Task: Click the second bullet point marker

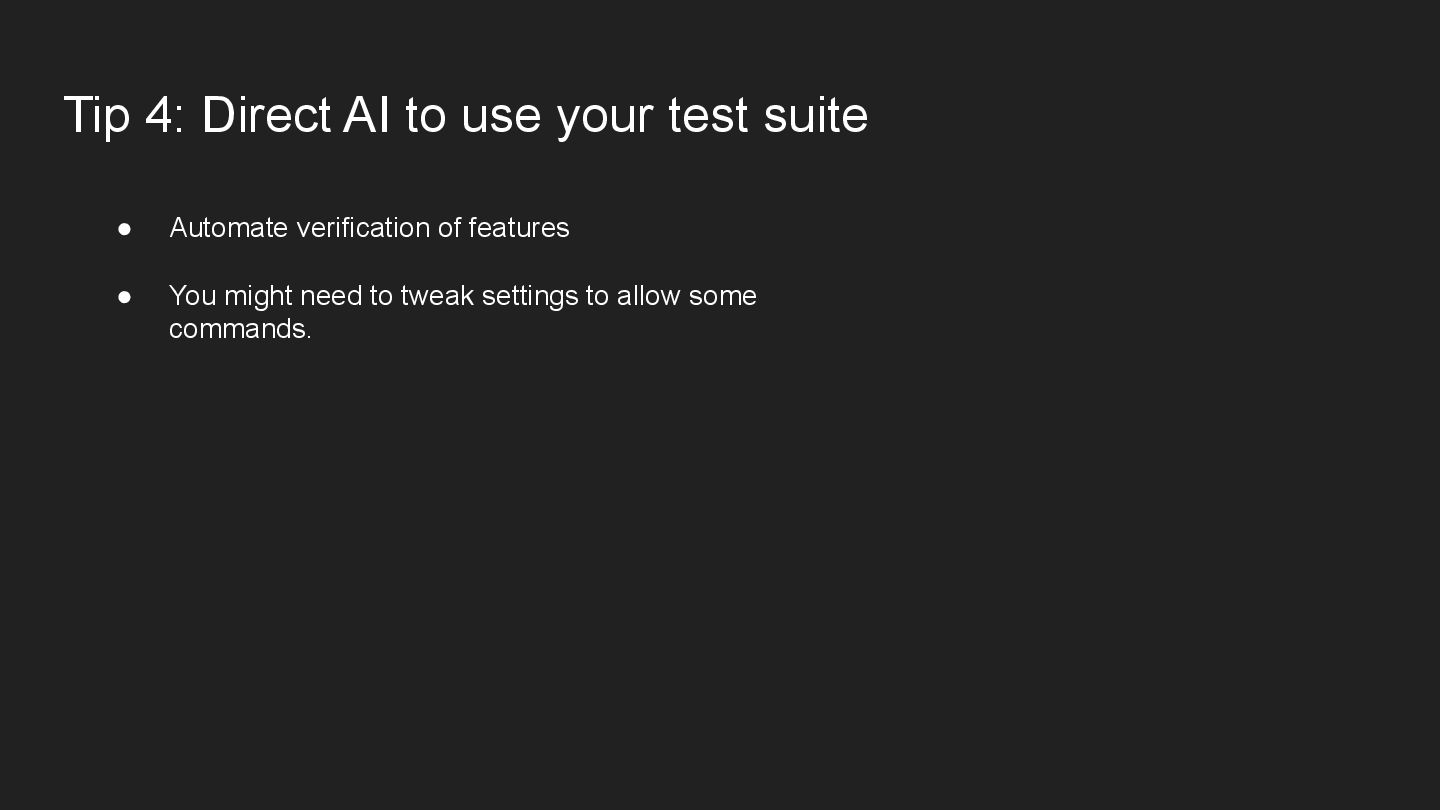Action: (125, 297)
